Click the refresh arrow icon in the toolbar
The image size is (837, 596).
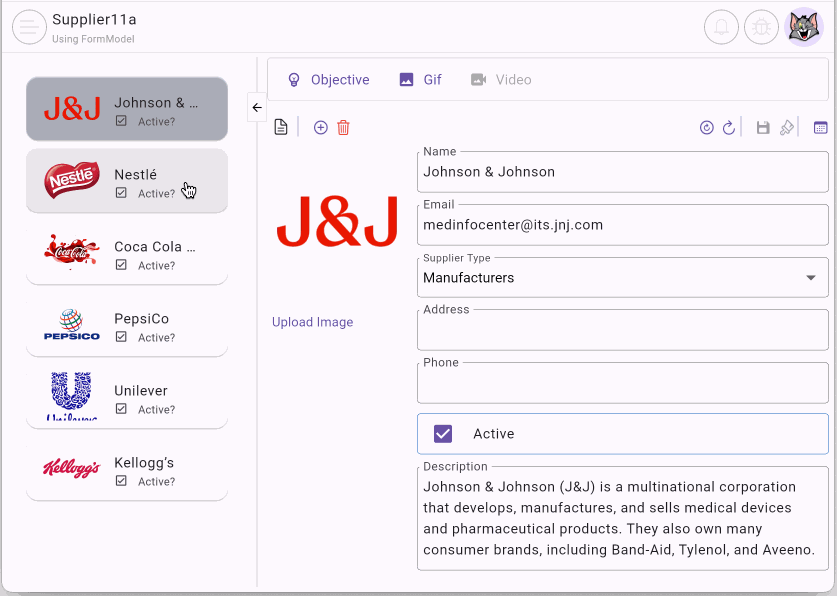click(729, 128)
